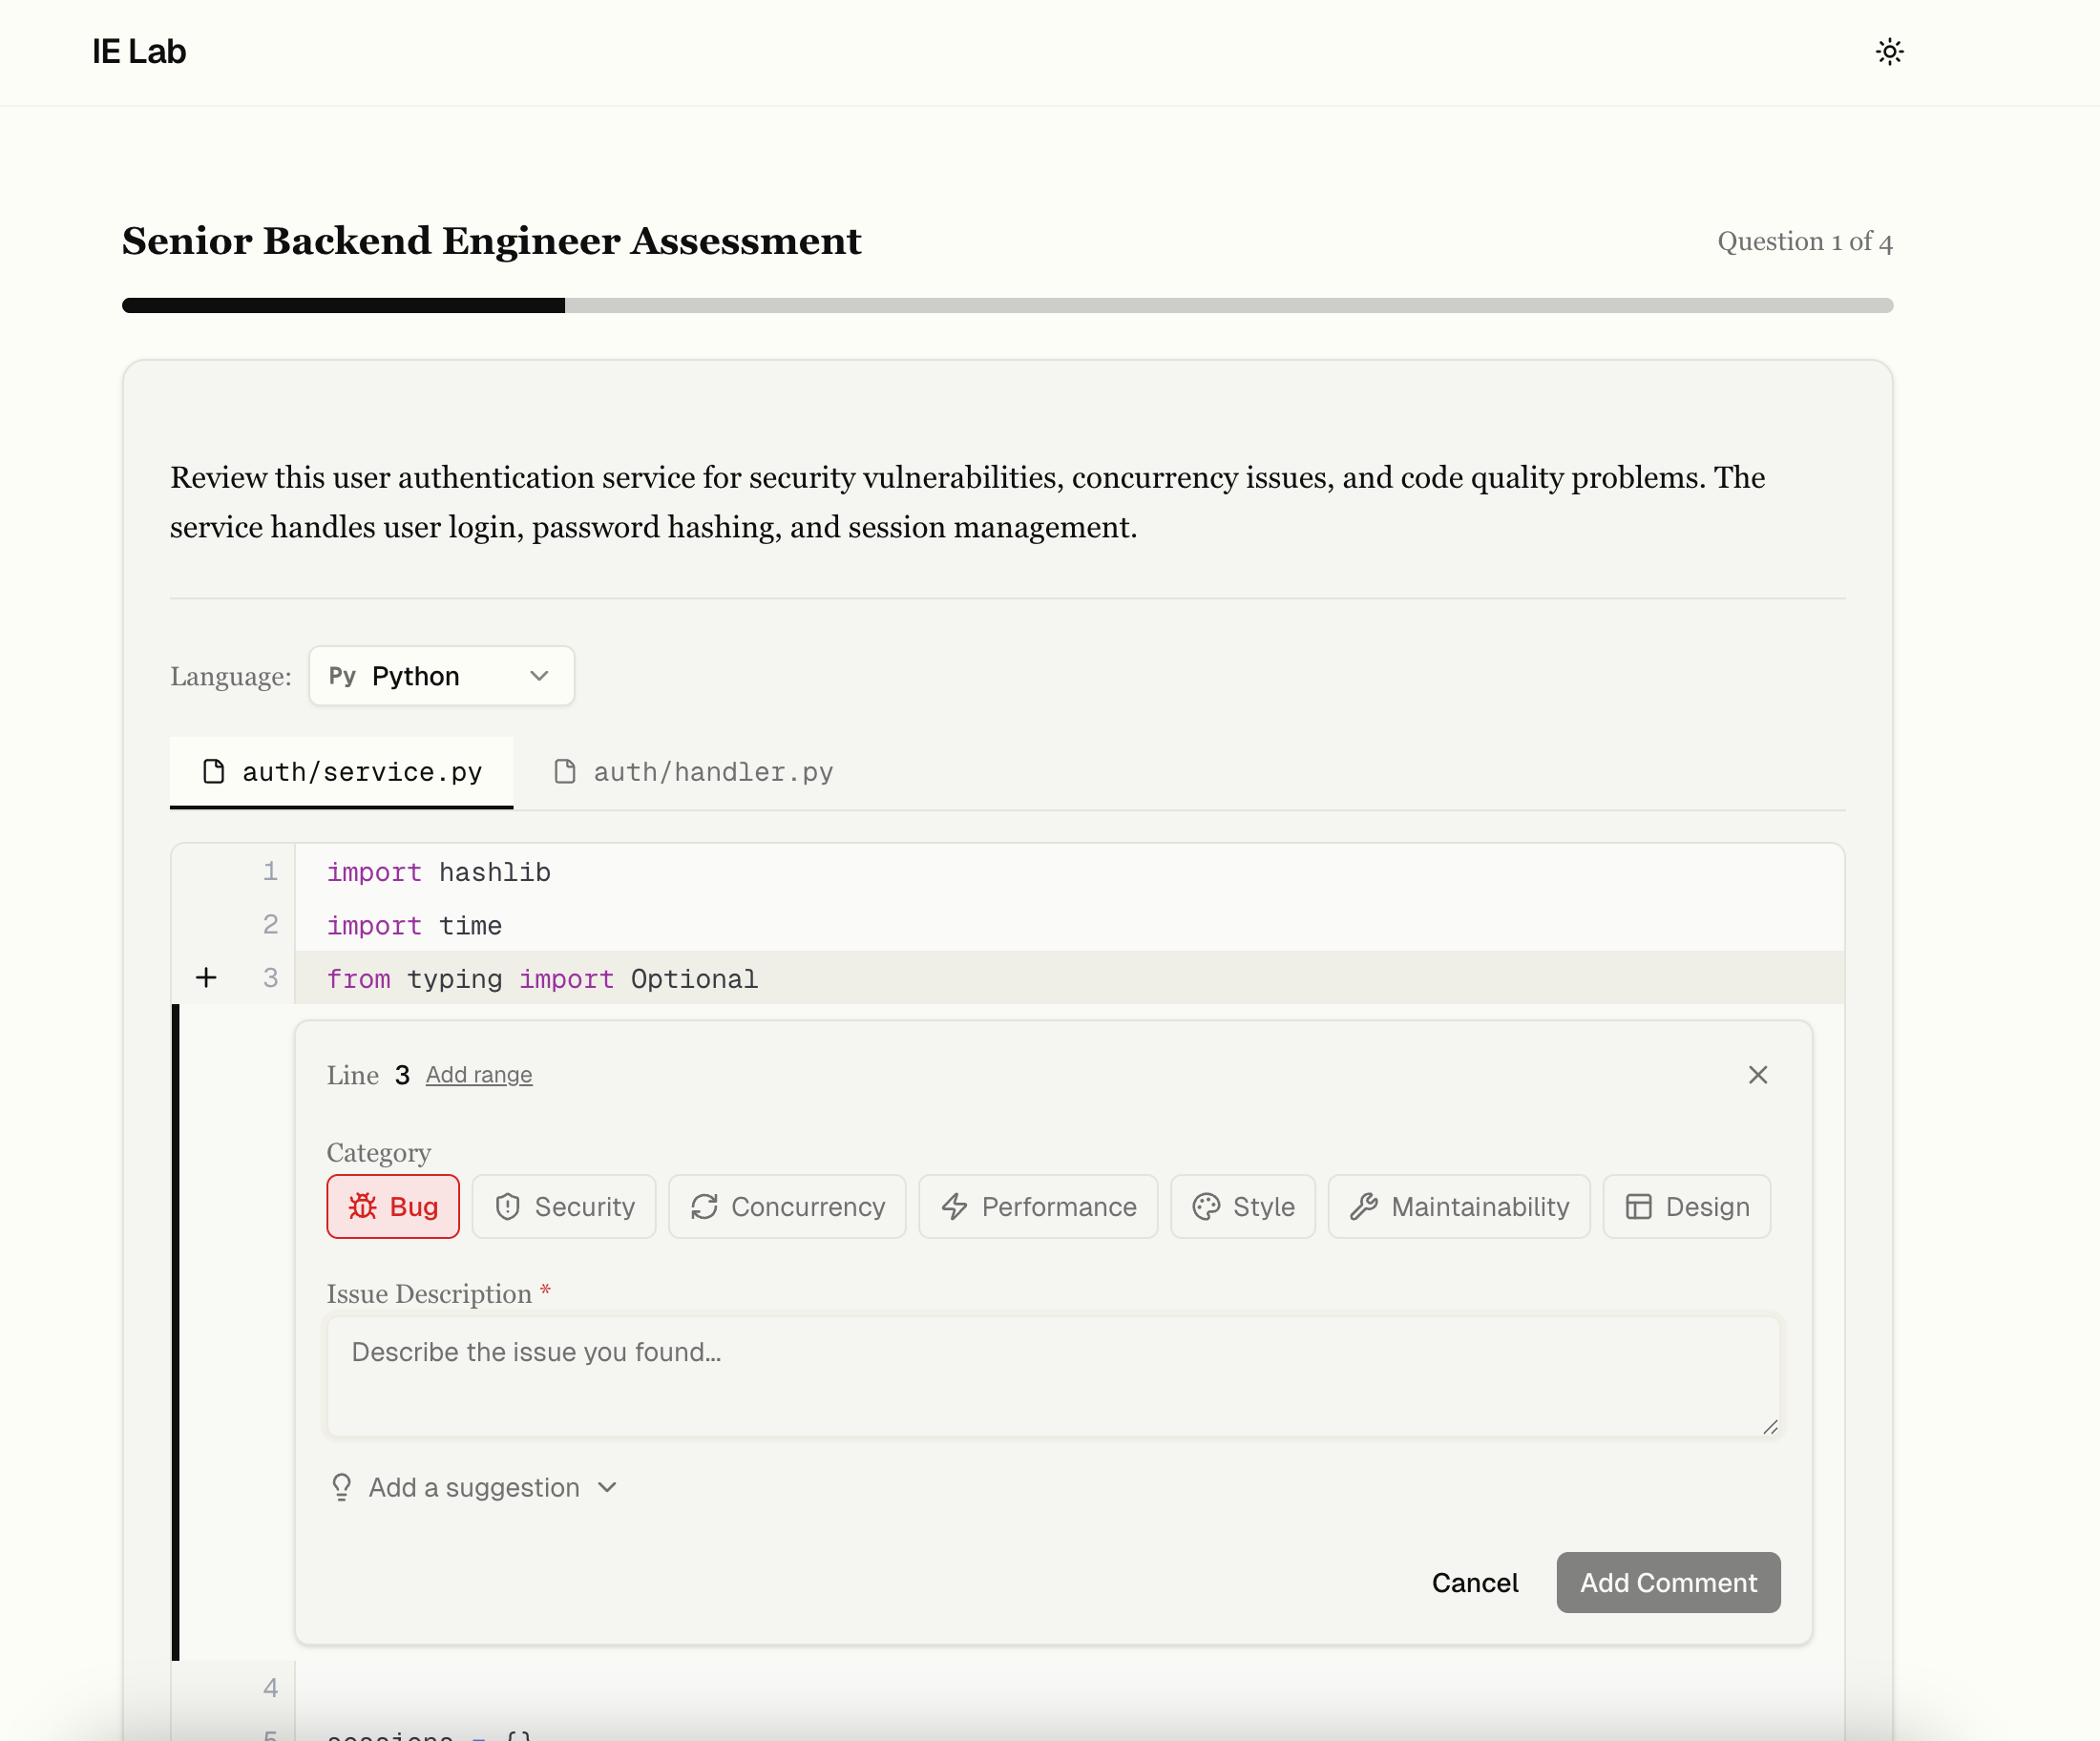Open the Add range link
Screen dimensions: 2100x1741
[478, 1074]
